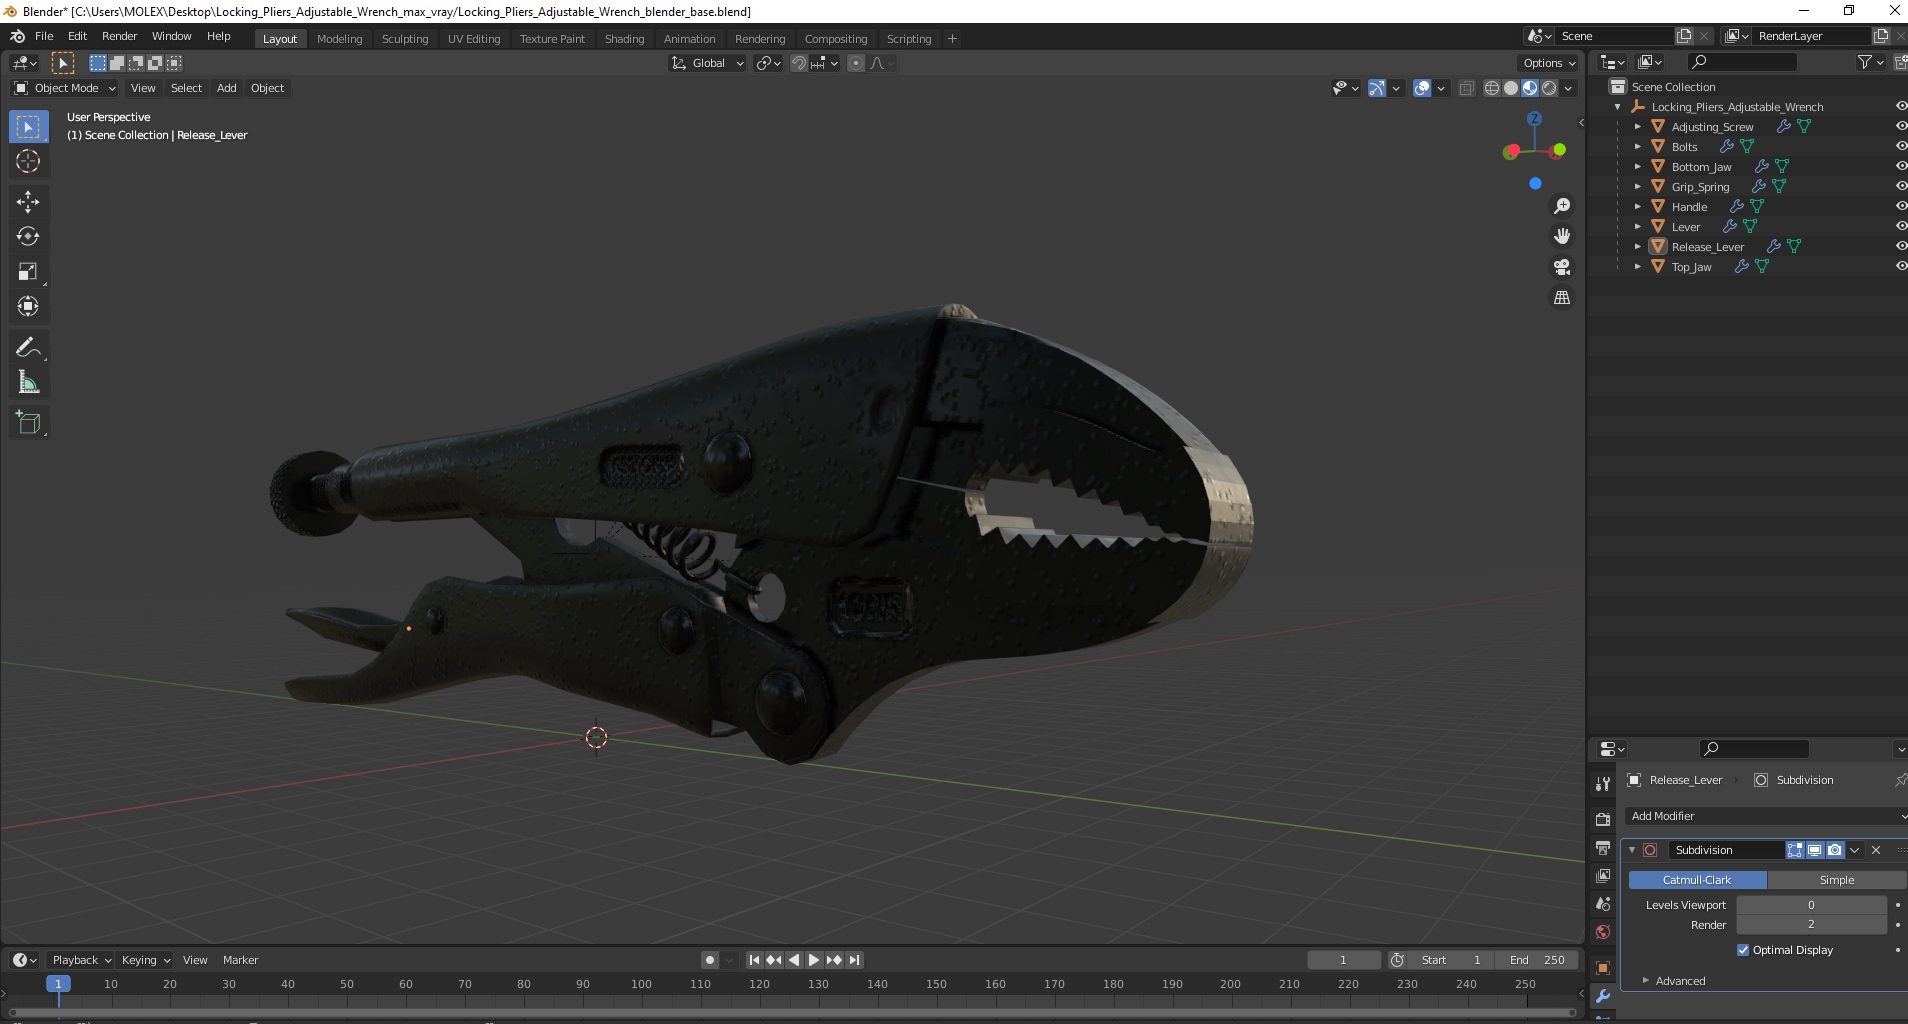Click the pan view hand icon
This screenshot has height=1024, width=1908.
(1561, 237)
